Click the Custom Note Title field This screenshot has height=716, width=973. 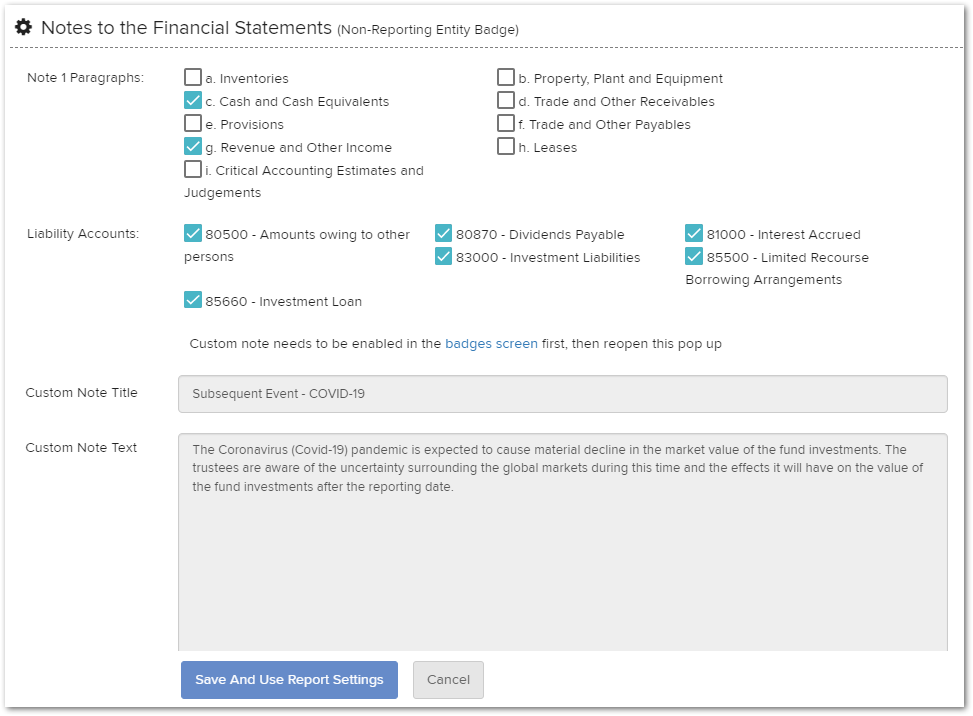click(563, 394)
